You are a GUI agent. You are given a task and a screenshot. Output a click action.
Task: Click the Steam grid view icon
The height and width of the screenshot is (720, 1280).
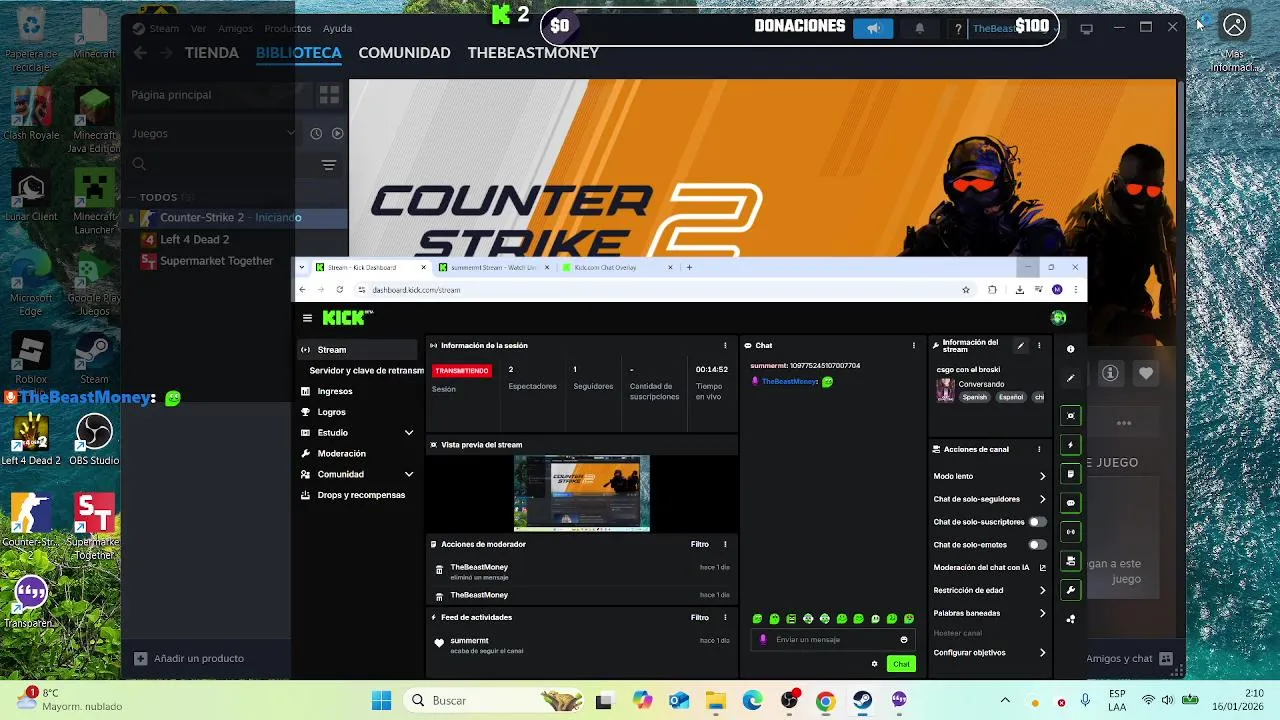pyautogui.click(x=329, y=95)
